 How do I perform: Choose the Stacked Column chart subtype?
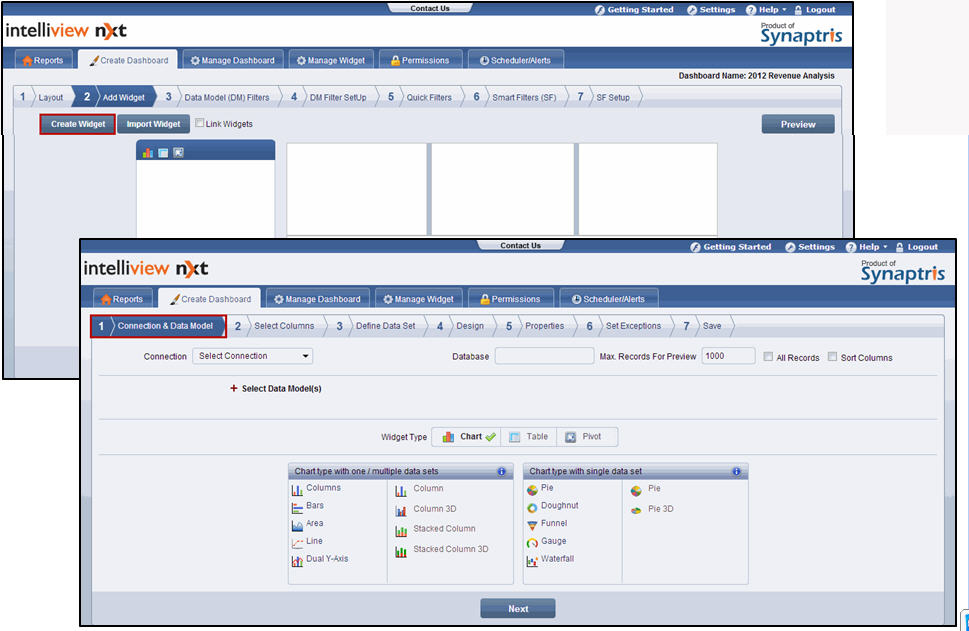[436, 530]
